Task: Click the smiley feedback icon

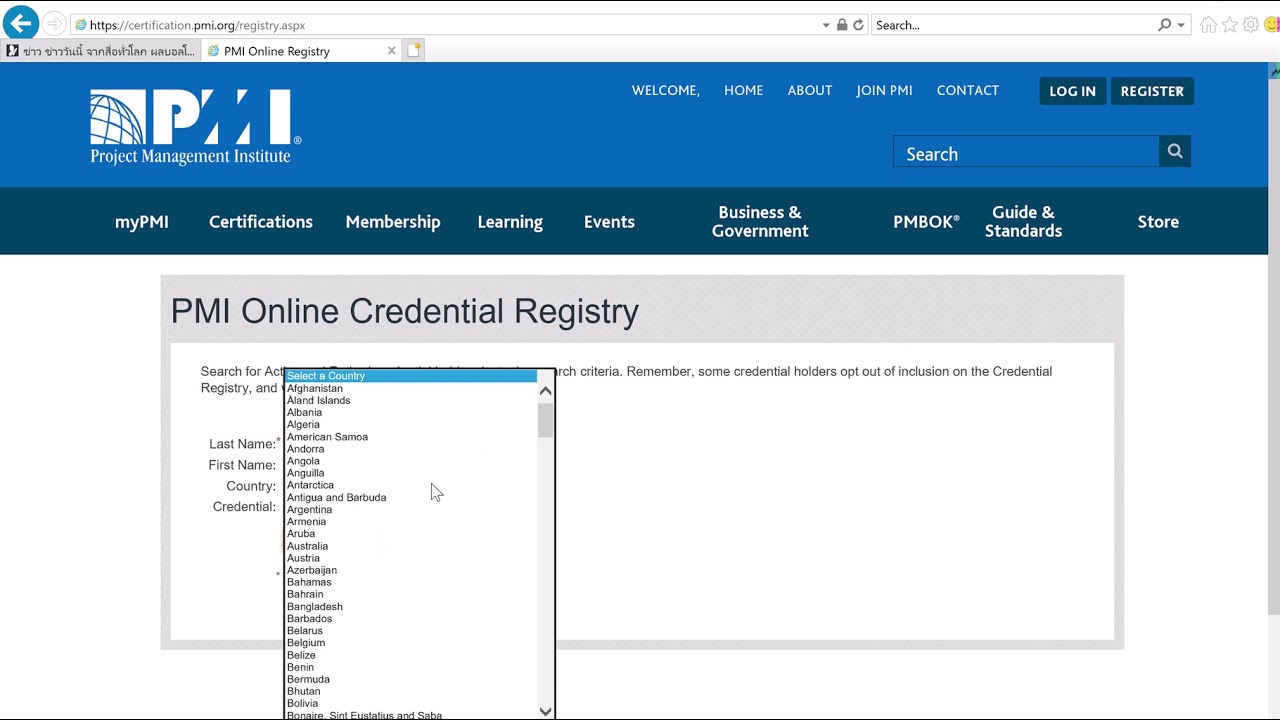Action: point(1272,25)
